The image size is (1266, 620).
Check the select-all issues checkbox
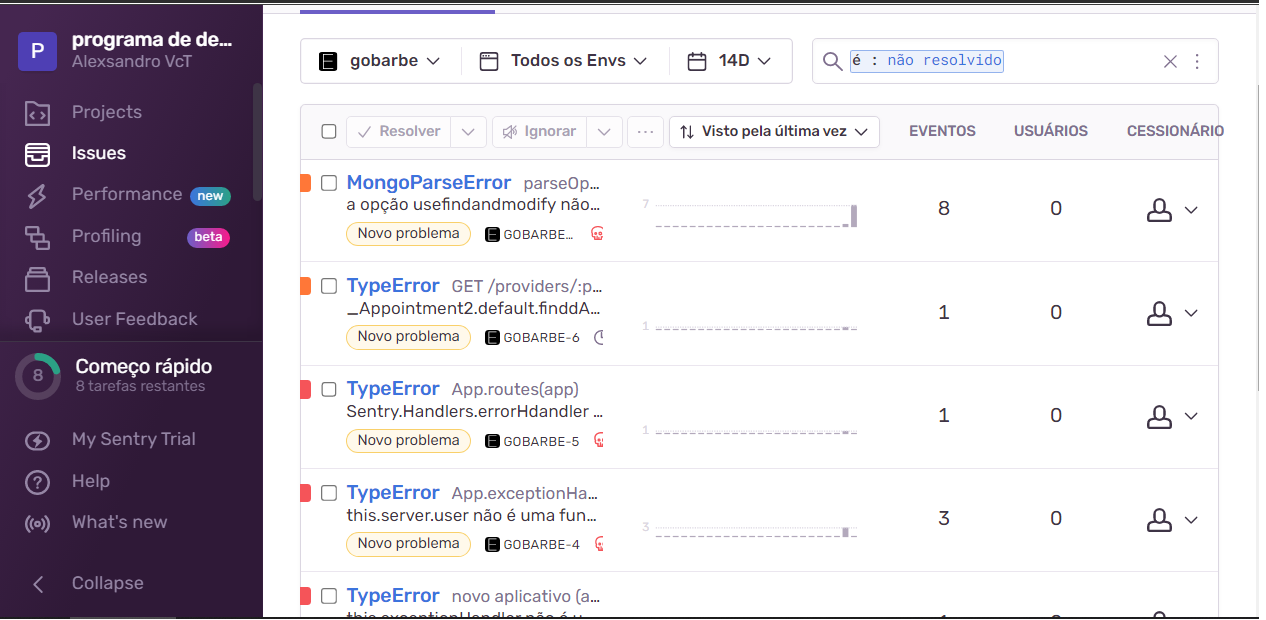click(328, 131)
